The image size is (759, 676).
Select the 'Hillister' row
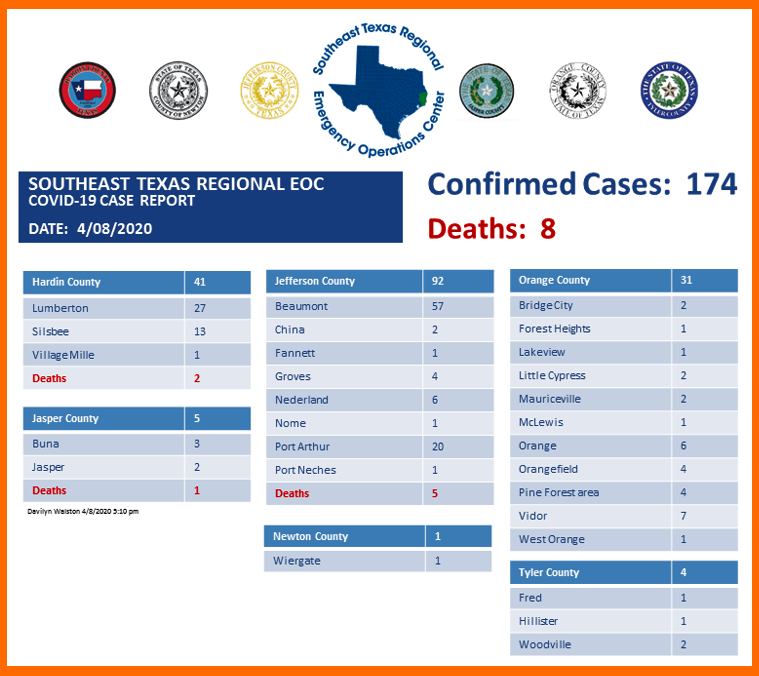coord(624,621)
